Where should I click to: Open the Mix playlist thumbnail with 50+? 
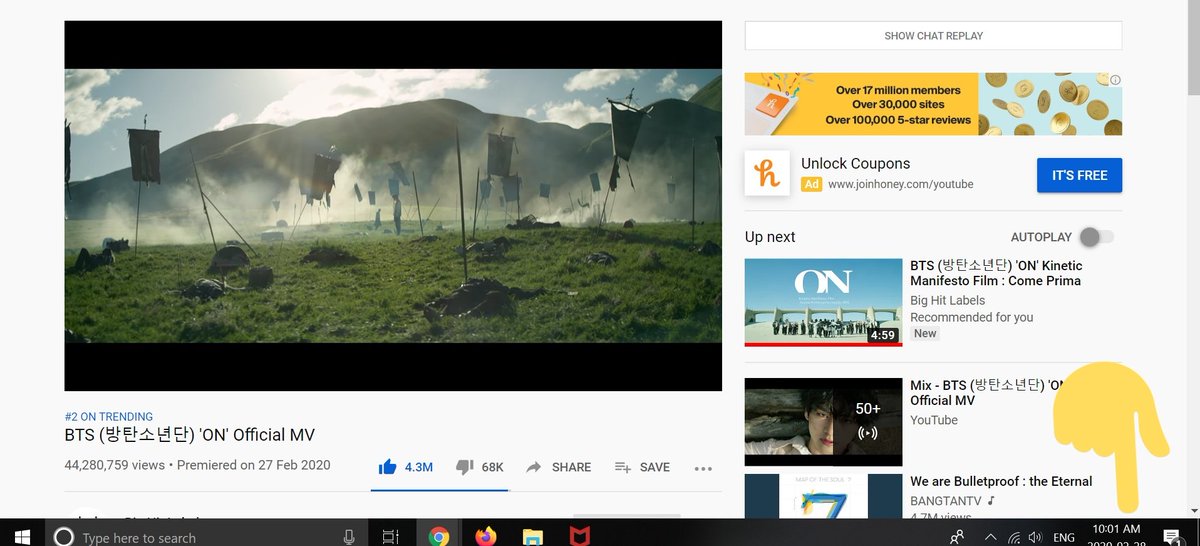823,422
